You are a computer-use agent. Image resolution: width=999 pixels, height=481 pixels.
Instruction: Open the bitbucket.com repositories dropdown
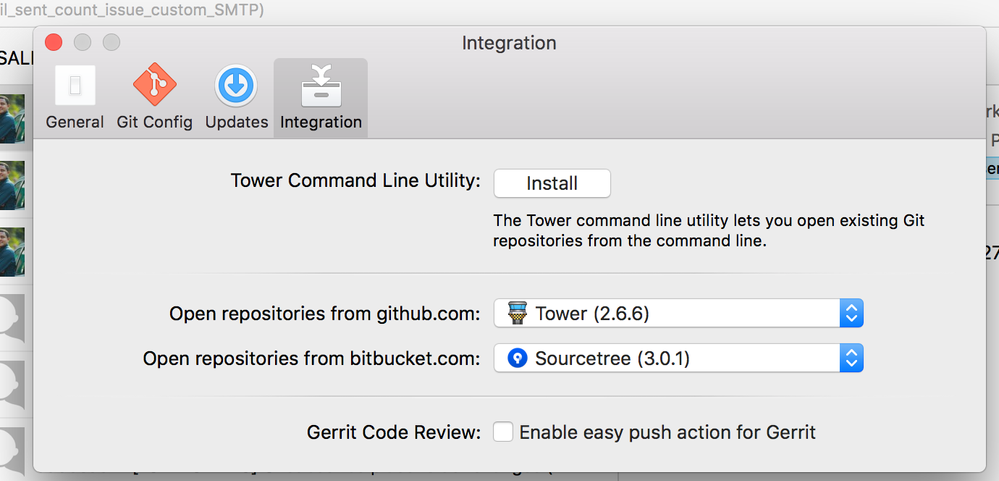click(679, 359)
